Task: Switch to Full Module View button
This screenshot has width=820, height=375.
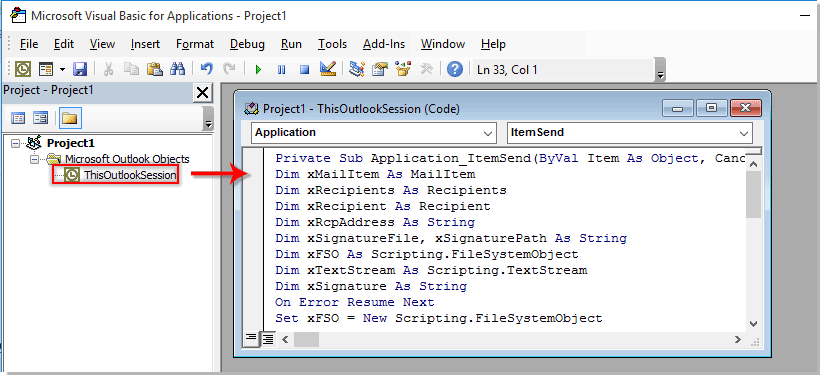Action: tap(268, 339)
